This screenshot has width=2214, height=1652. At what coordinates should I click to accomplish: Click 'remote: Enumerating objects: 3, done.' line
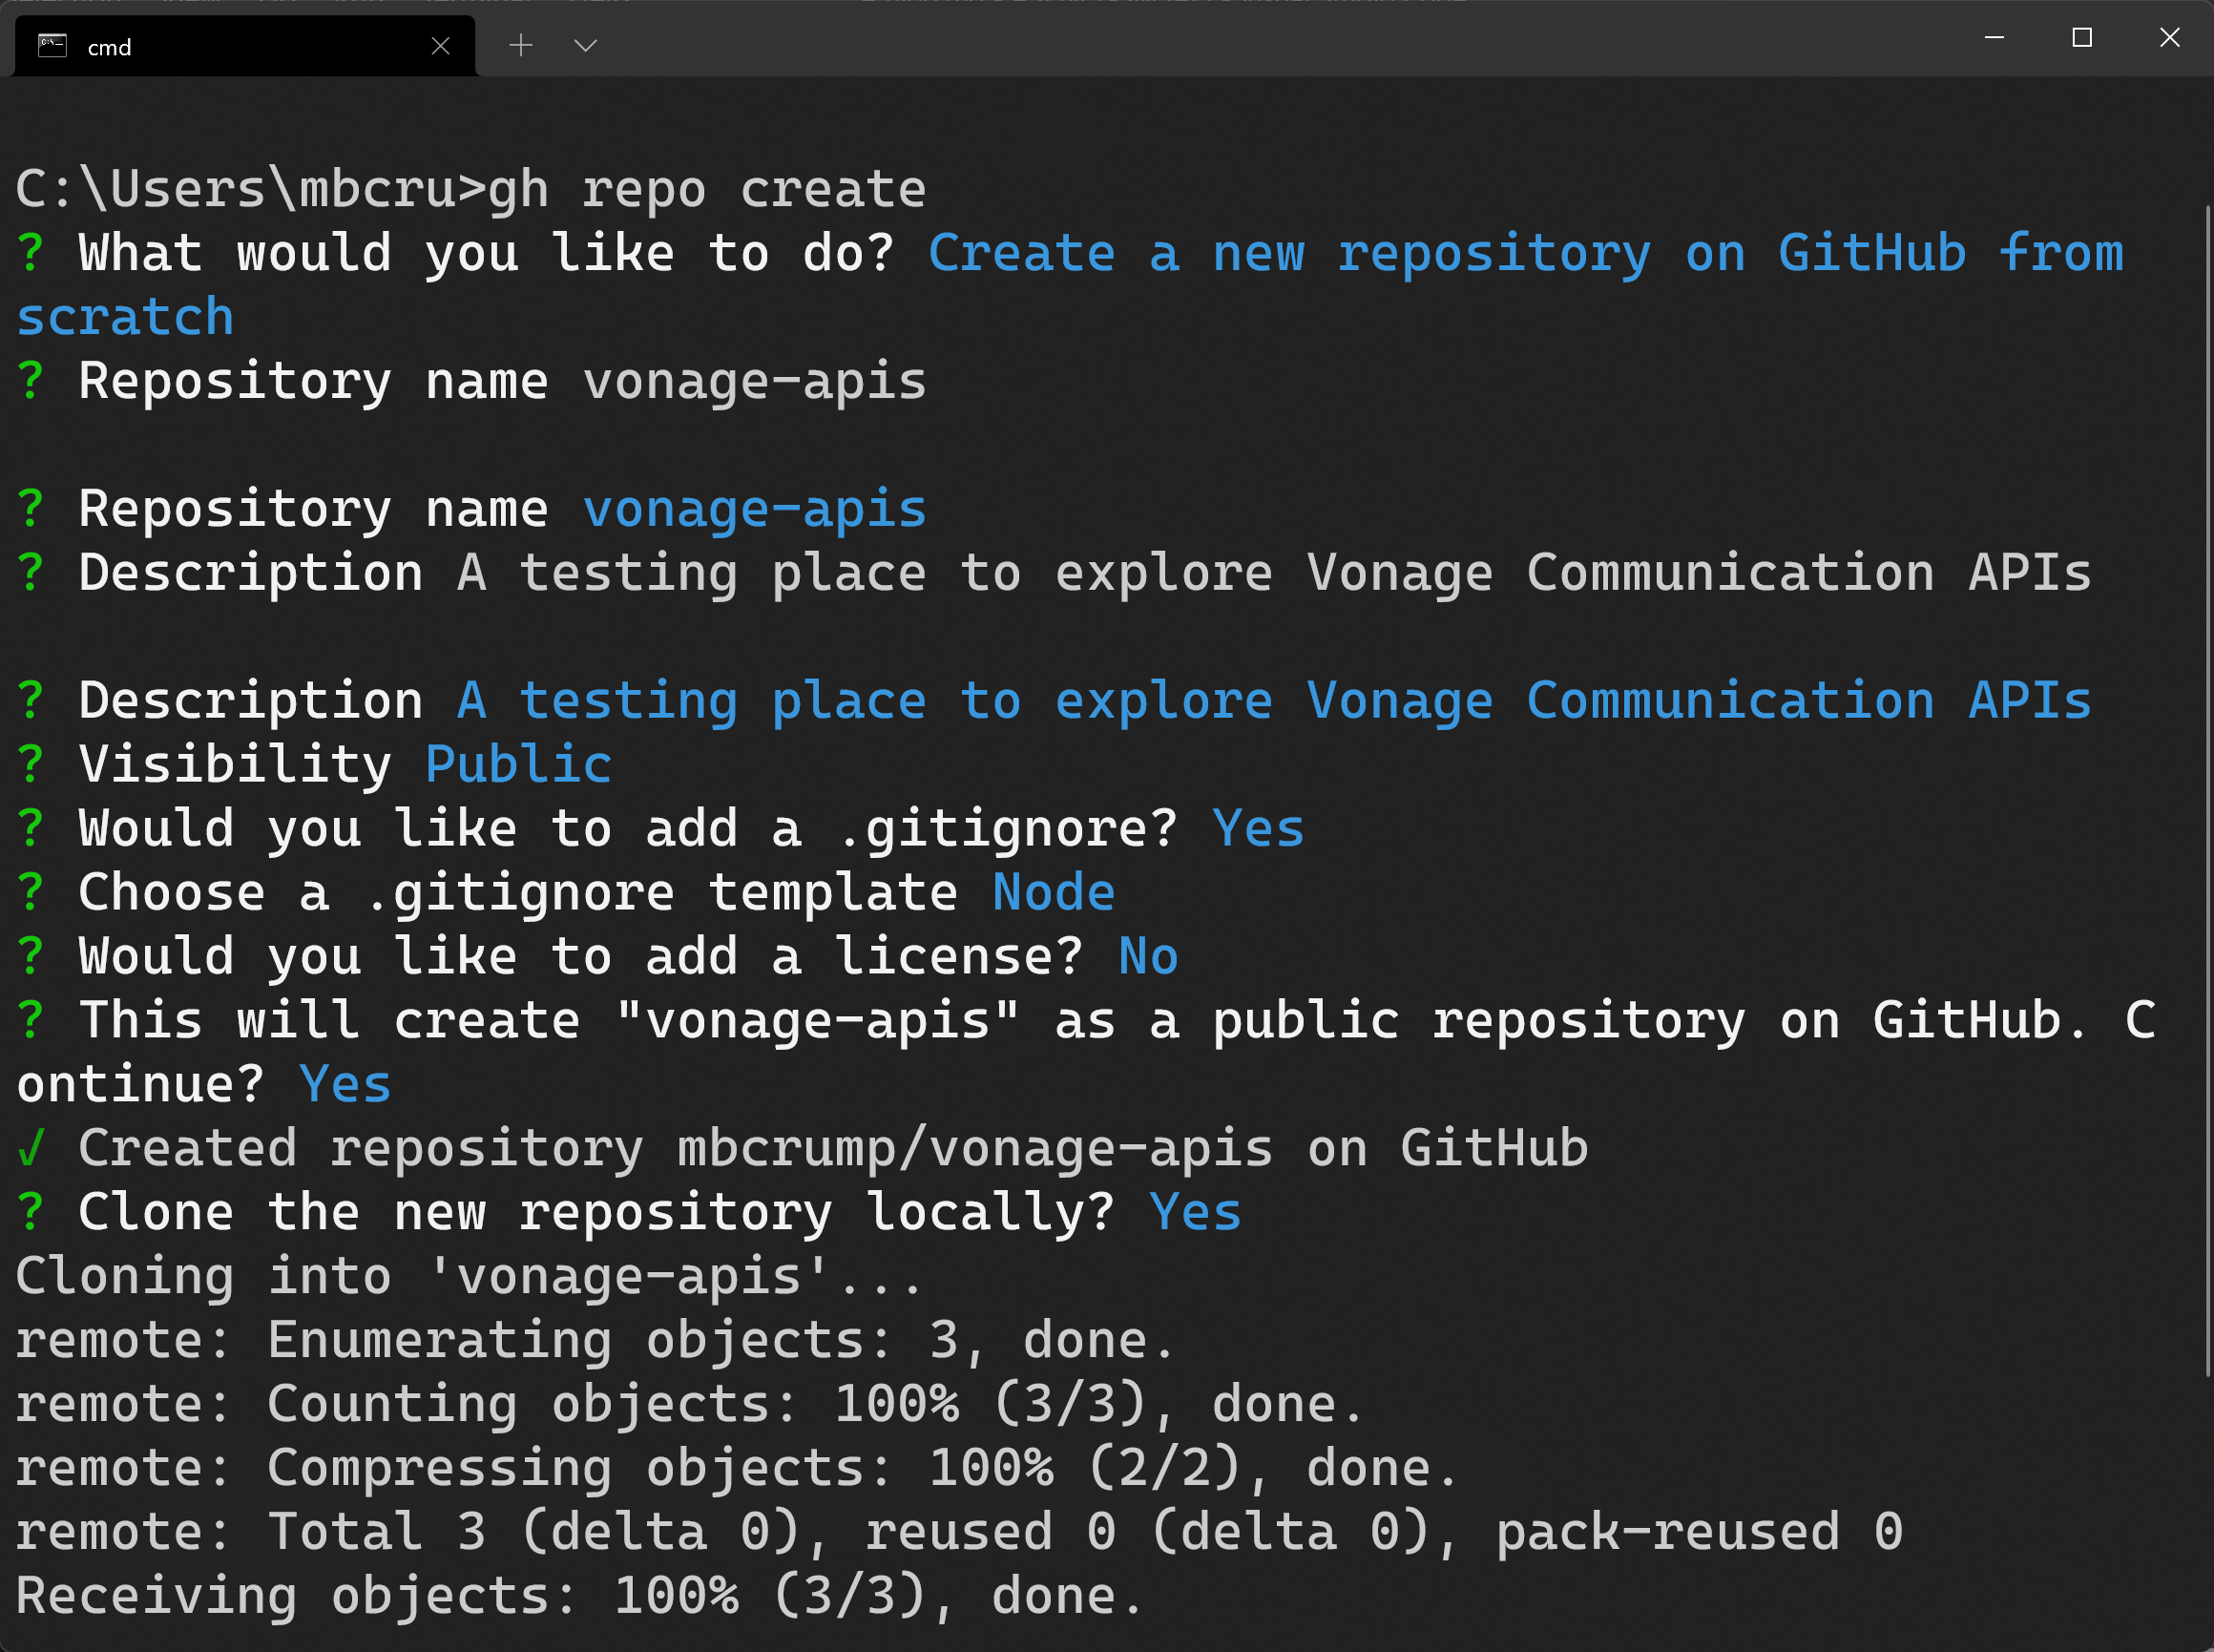click(x=595, y=1340)
